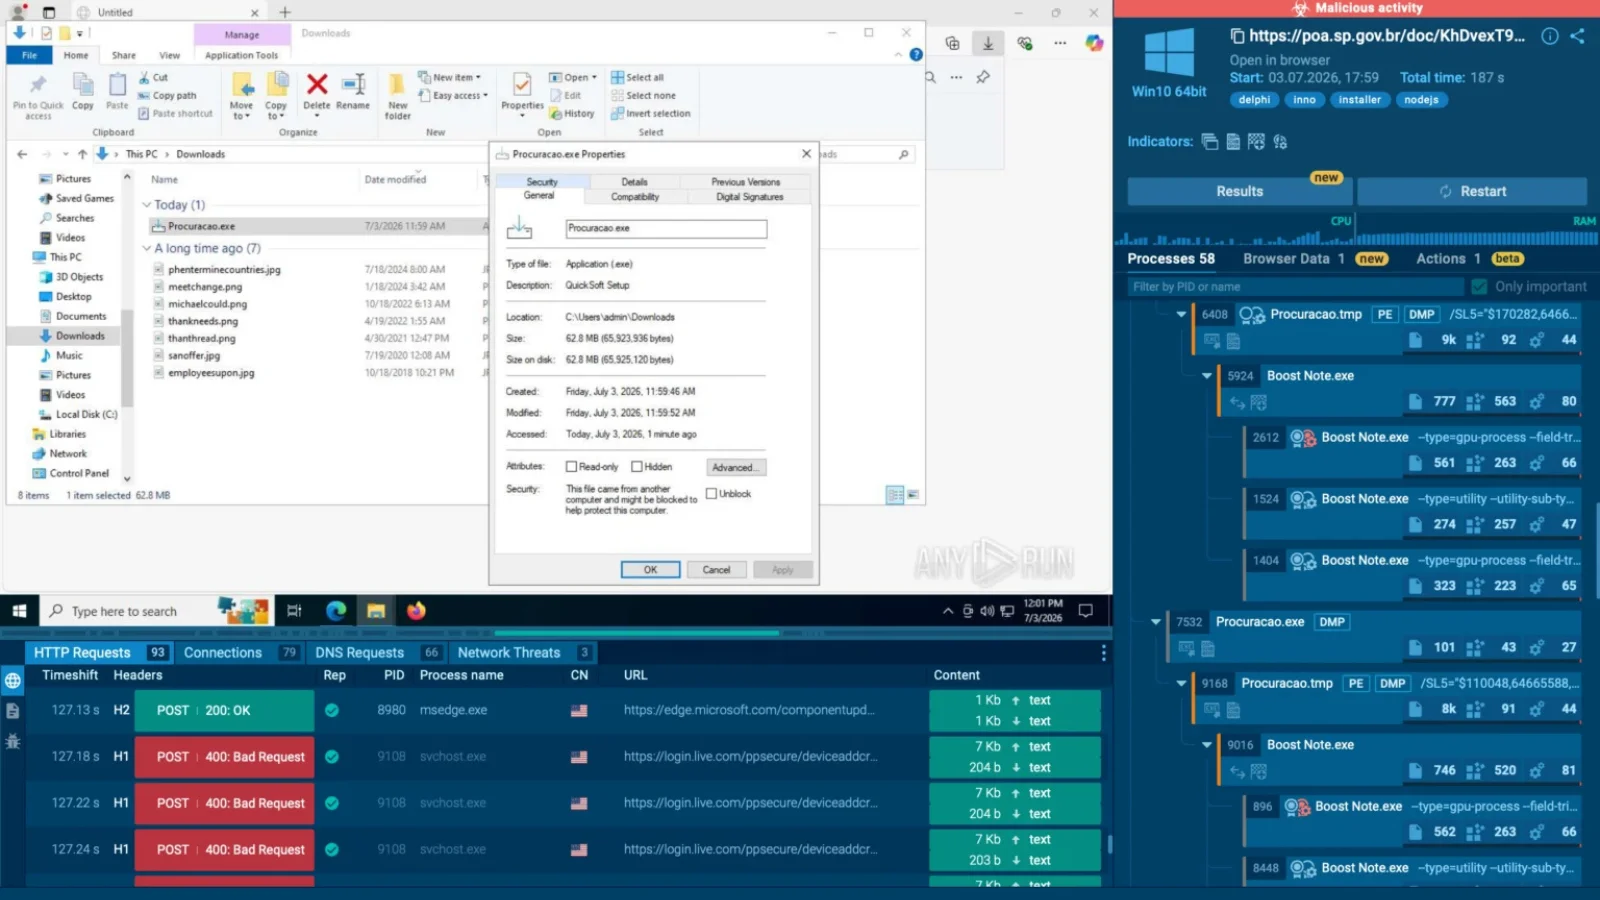The height and width of the screenshot is (900, 1600).
Task: Open the Security tab in Properties
Action: (542, 182)
